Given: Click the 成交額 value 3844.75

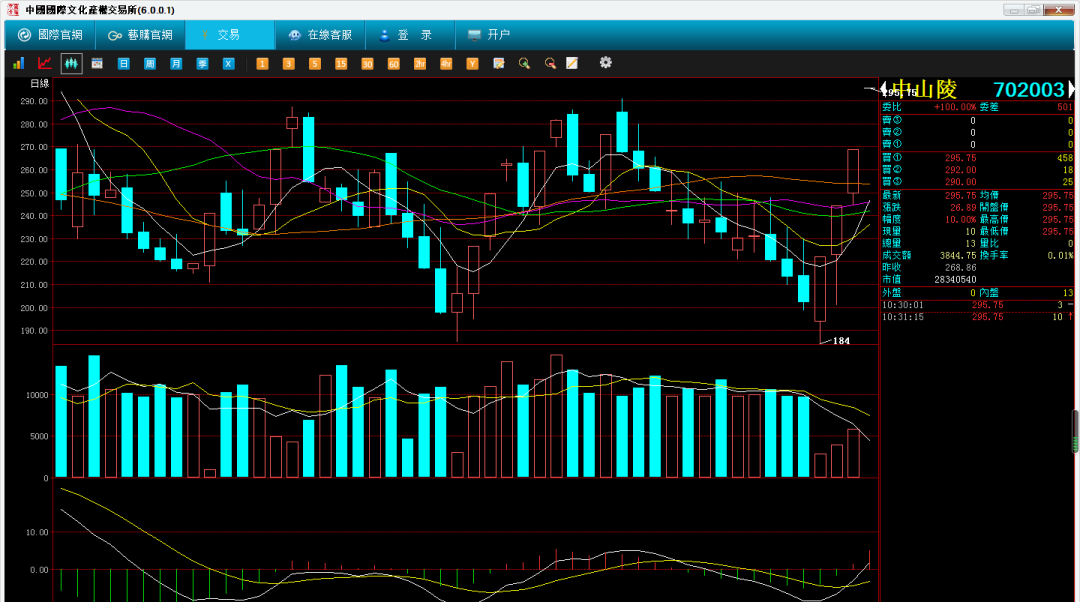Looking at the screenshot, I should click(x=958, y=256).
